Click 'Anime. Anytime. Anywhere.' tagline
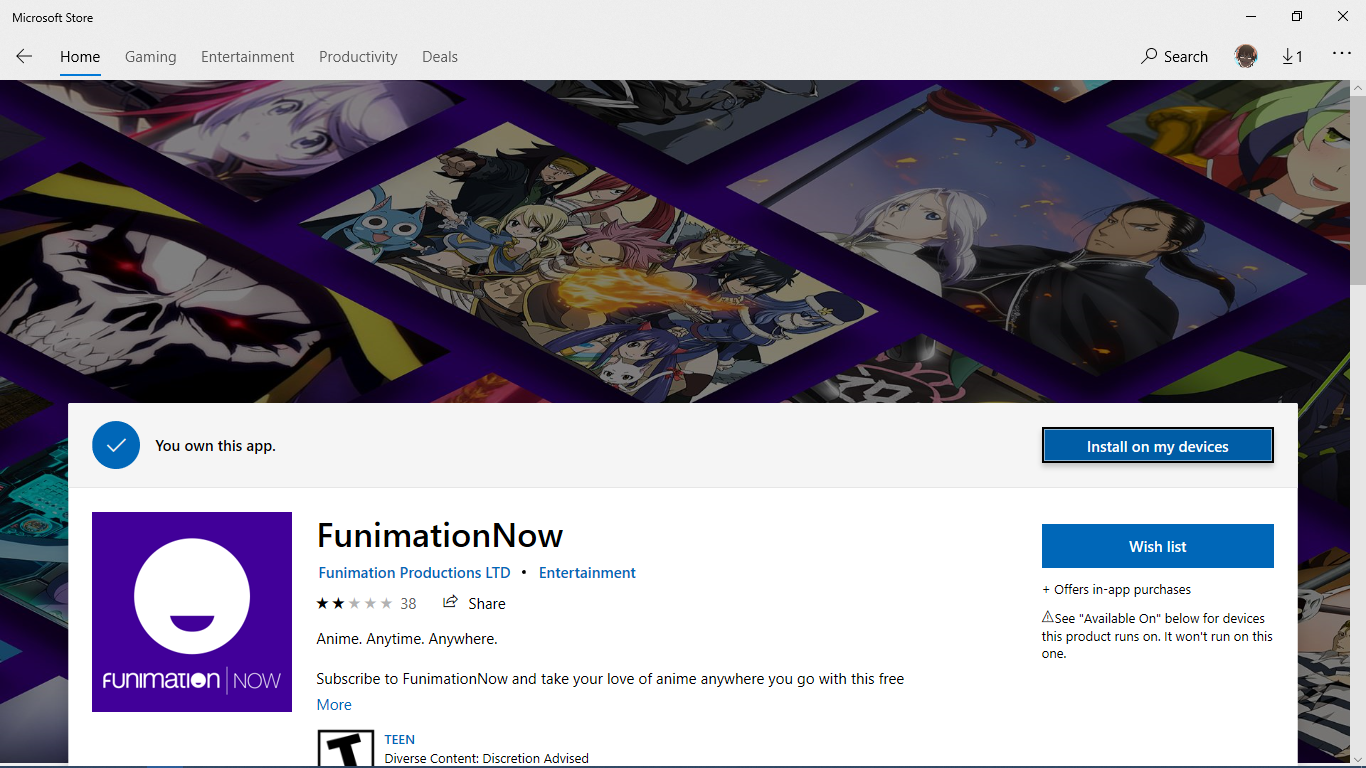 click(407, 639)
